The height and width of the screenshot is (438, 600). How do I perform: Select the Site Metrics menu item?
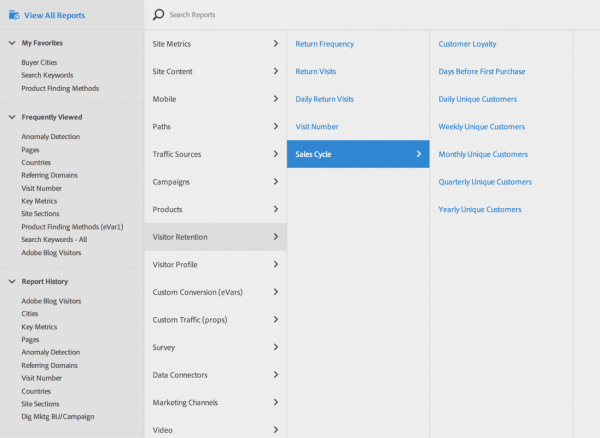(215, 44)
